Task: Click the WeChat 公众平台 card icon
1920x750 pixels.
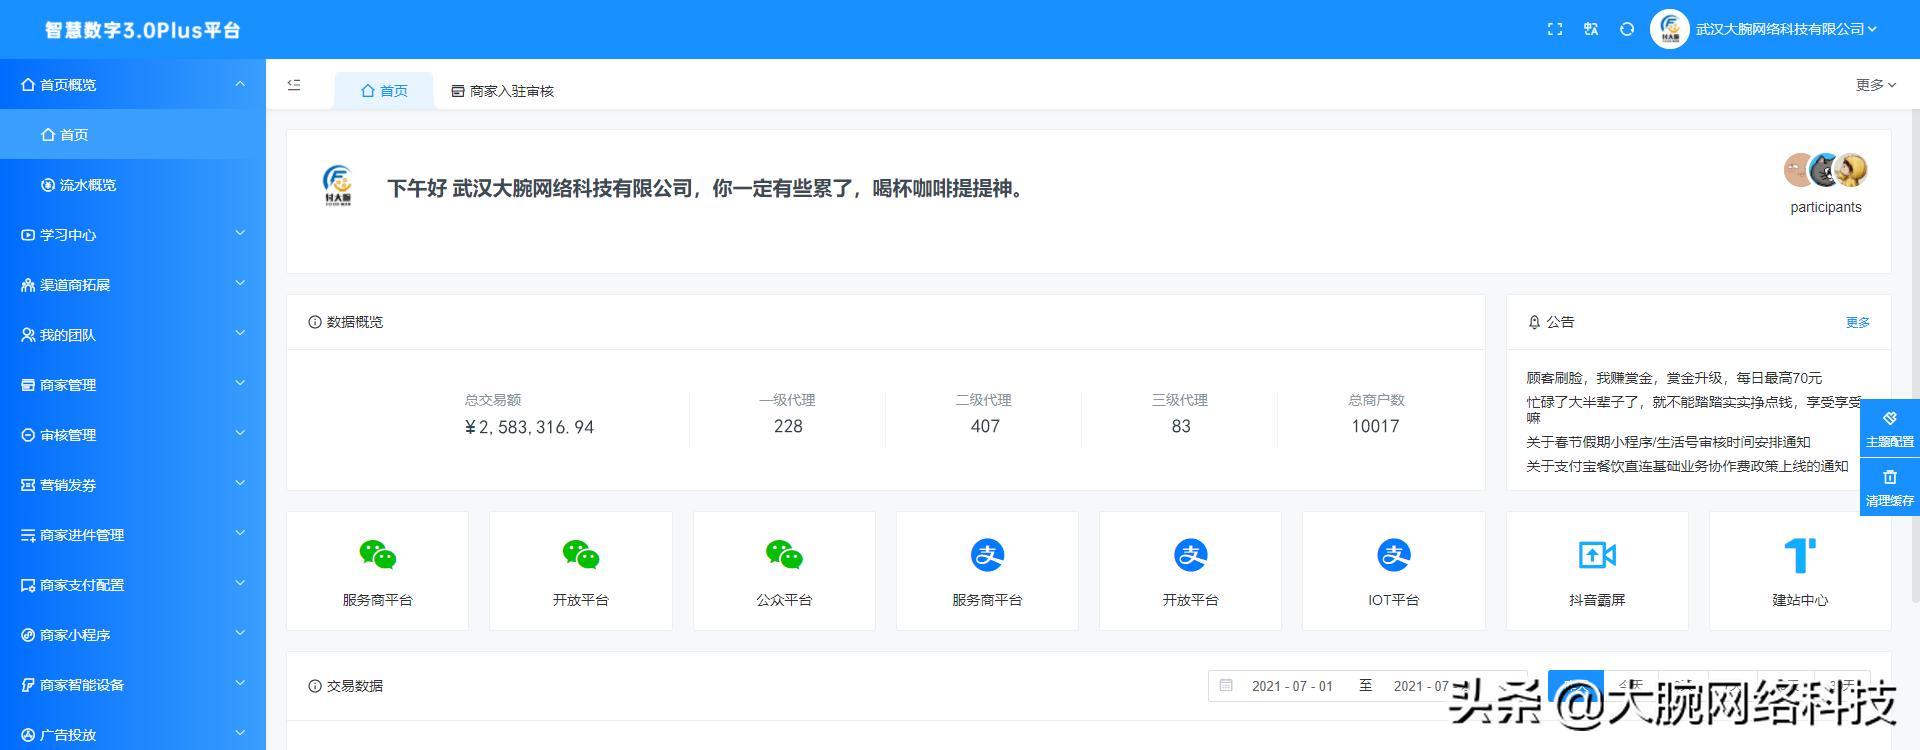Action: pos(784,554)
